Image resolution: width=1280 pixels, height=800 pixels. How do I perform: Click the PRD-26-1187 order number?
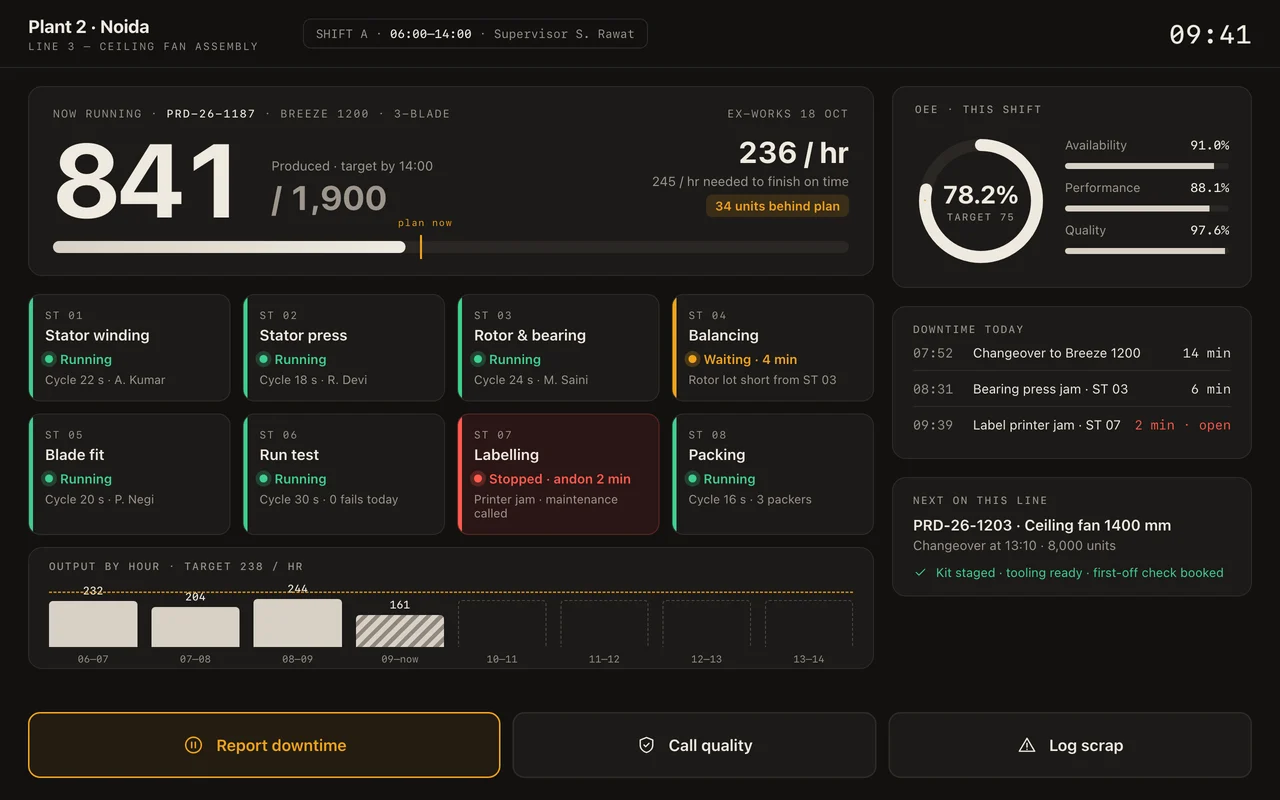click(211, 114)
